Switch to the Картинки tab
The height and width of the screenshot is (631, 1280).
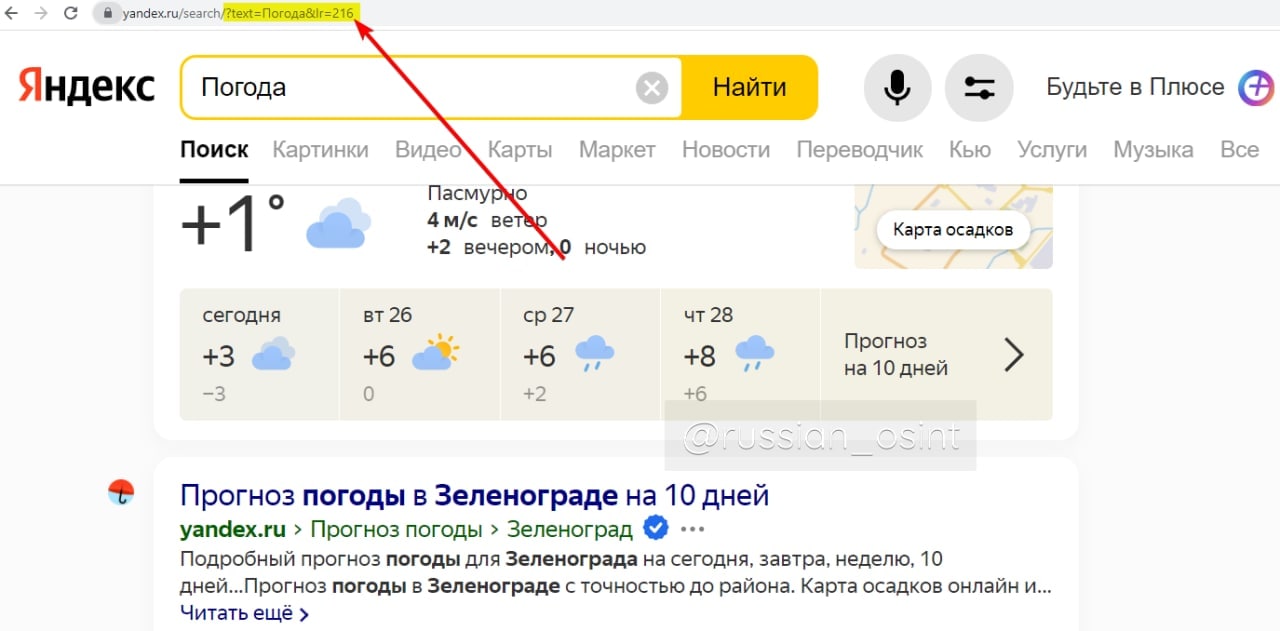click(x=320, y=150)
